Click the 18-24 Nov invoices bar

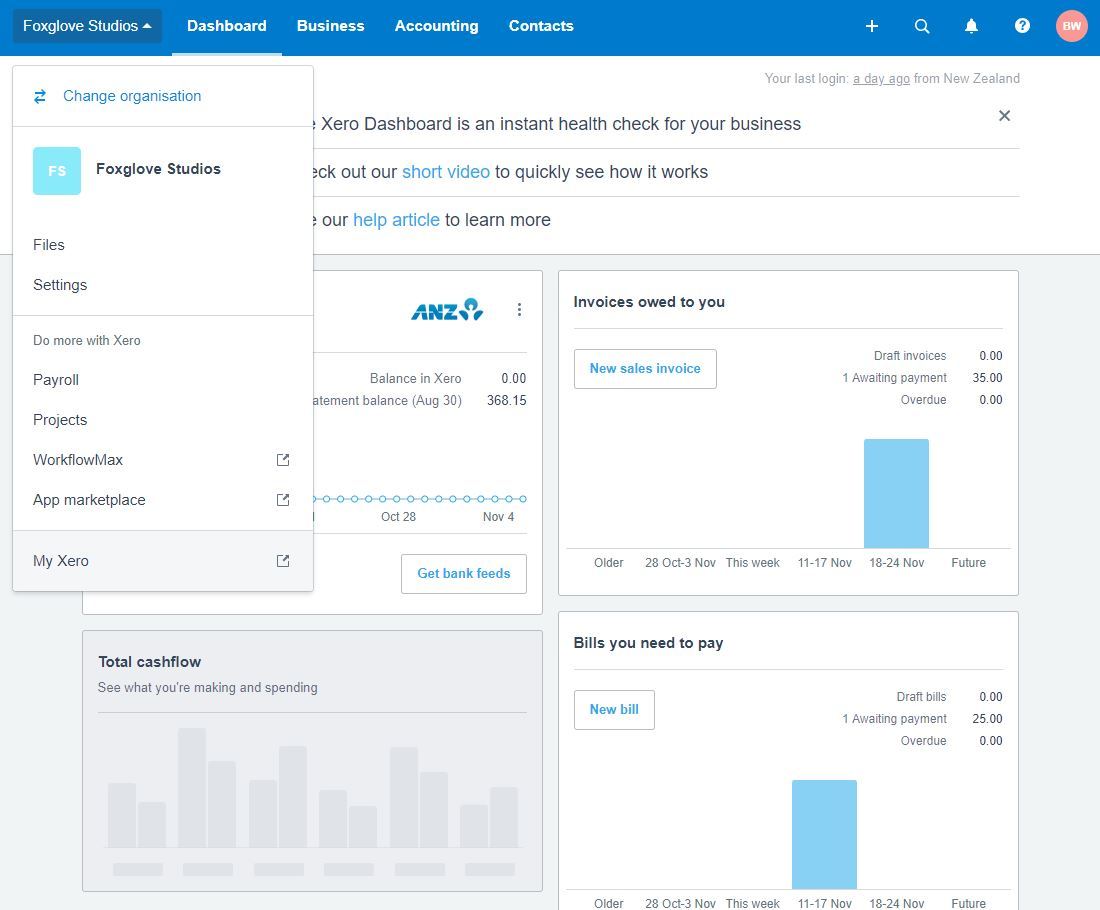[x=896, y=494]
